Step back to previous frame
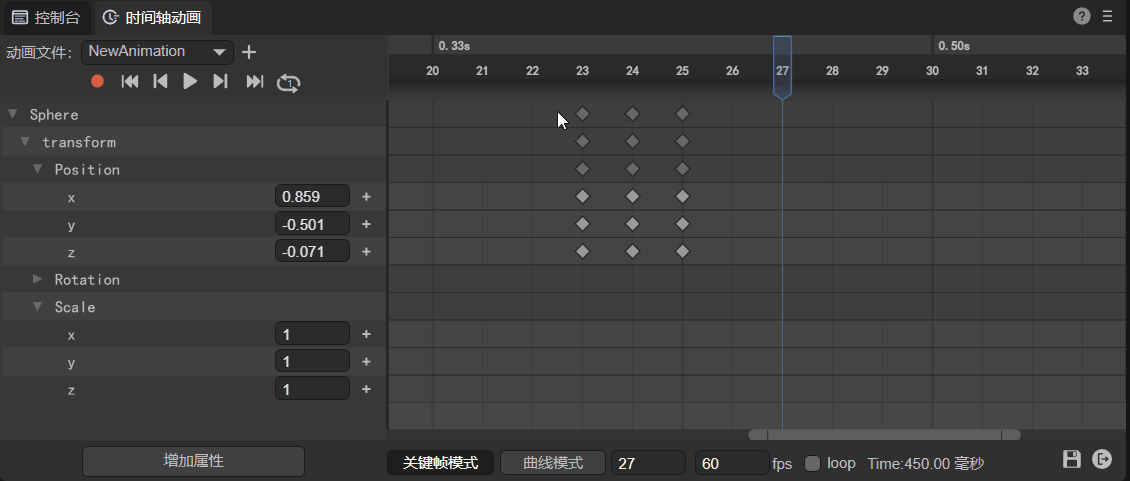Image resolution: width=1130 pixels, height=481 pixels. [x=160, y=82]
